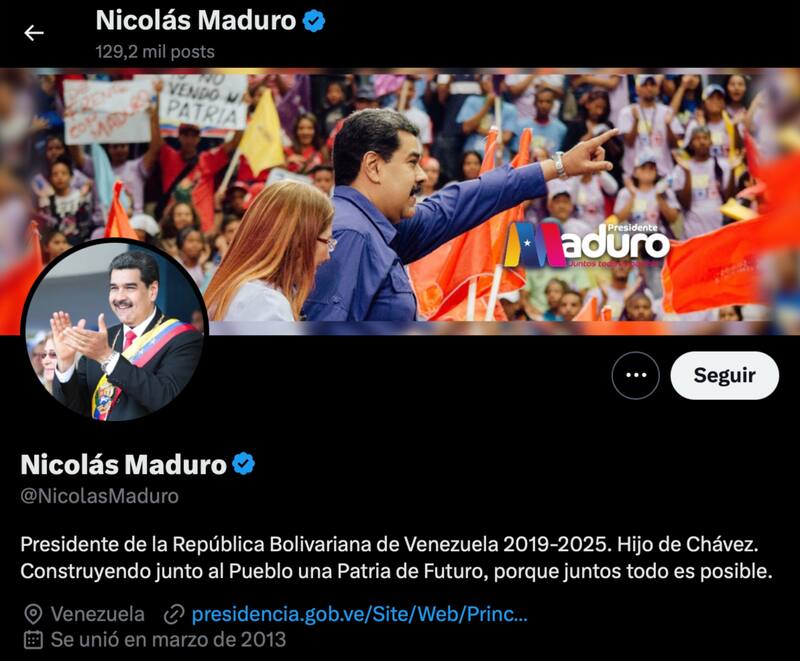Image resolution: width=800 pixels, height=661 pixels.
Task: Click the 'Se unió en marzo de 2013' text
Action: [168, 640]
